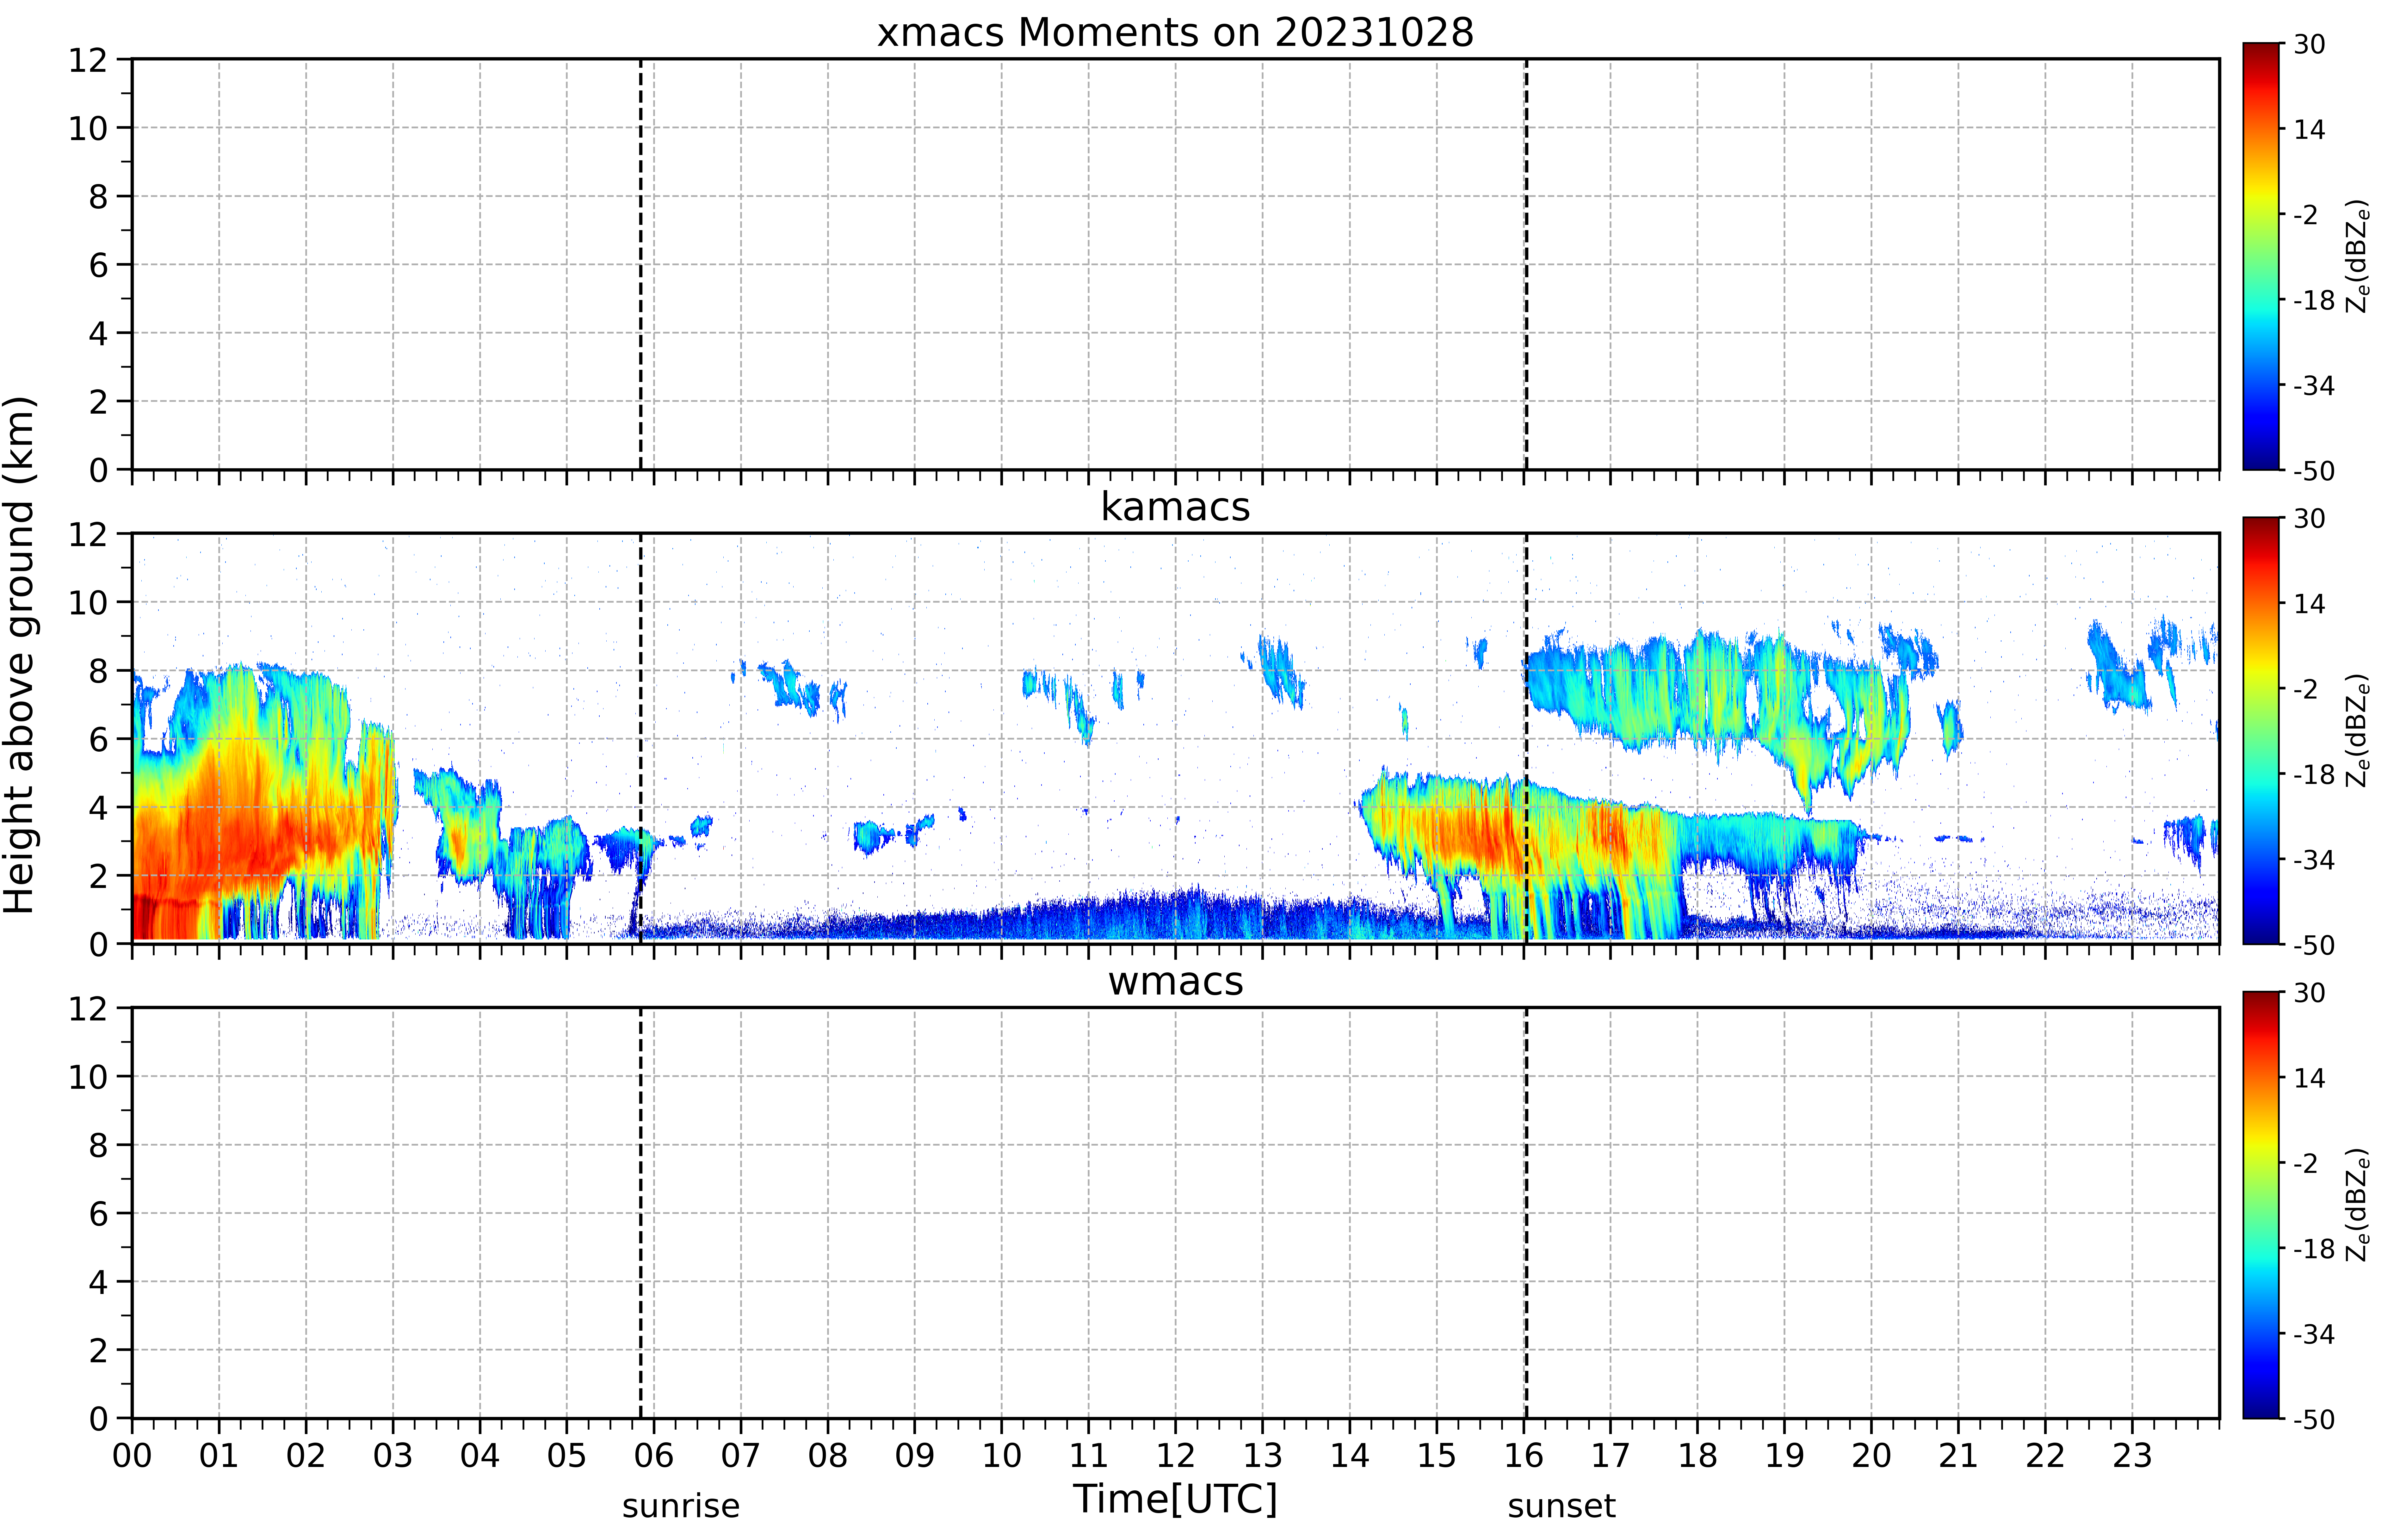Click the xmacs panel reflectivity colorbar
The height and width of the screenshot is (1540, 2387).
point(2261,256)
